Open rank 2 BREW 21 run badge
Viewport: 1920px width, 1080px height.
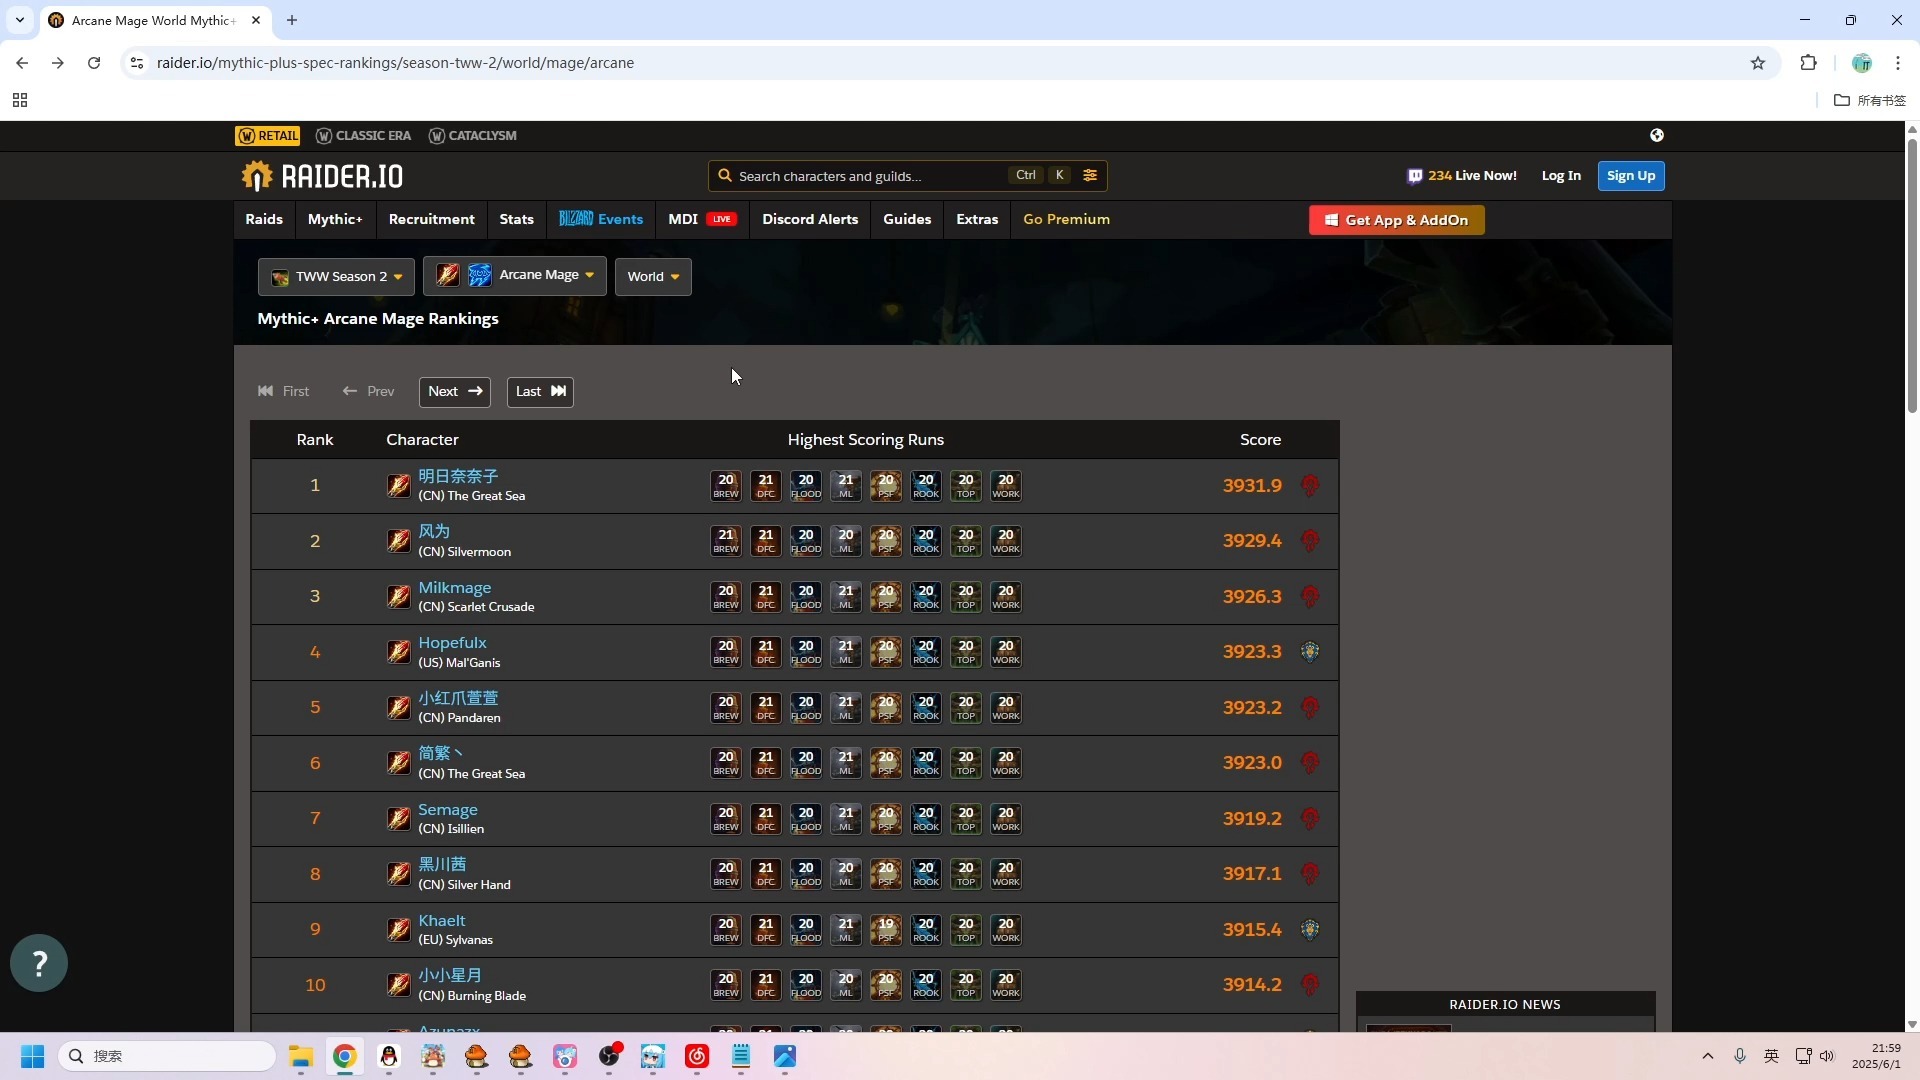(726, 541)
